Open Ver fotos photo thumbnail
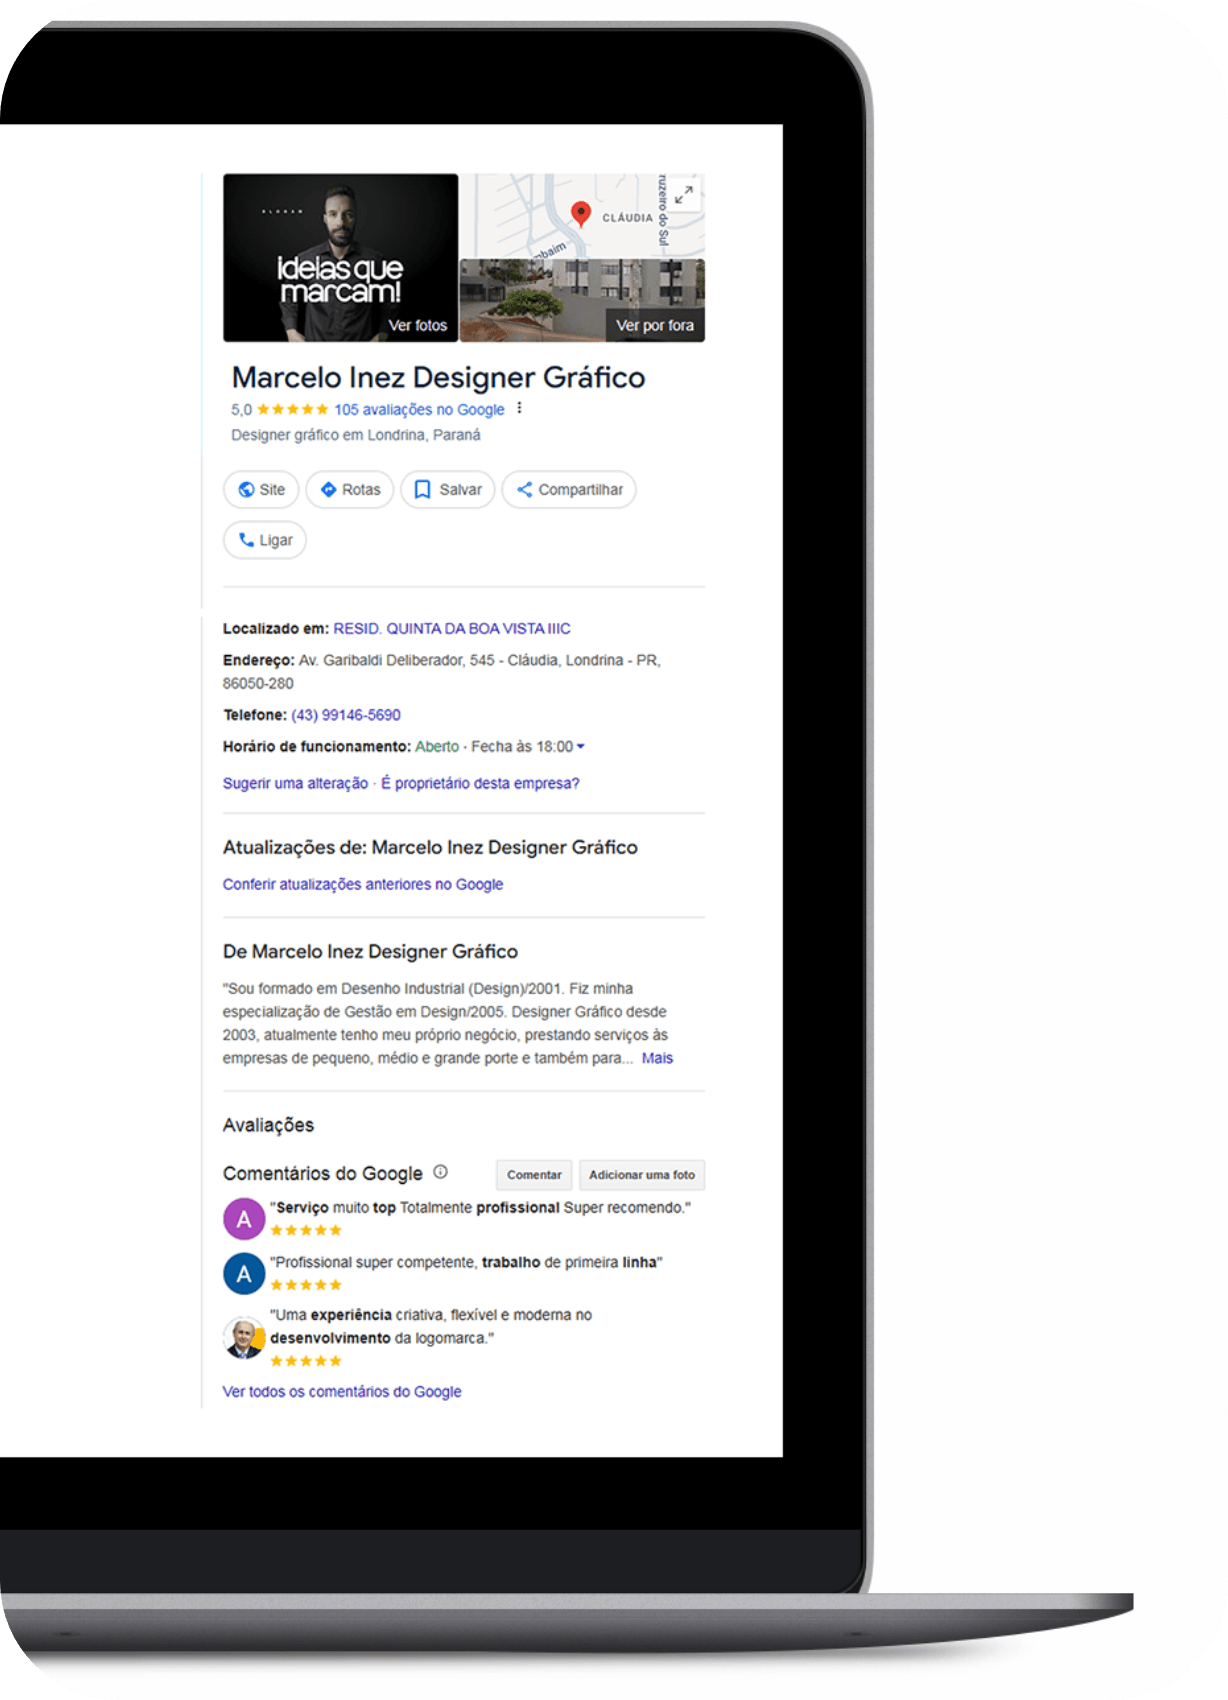The height and width of the screenshot is (1700, 1228). 340,258
